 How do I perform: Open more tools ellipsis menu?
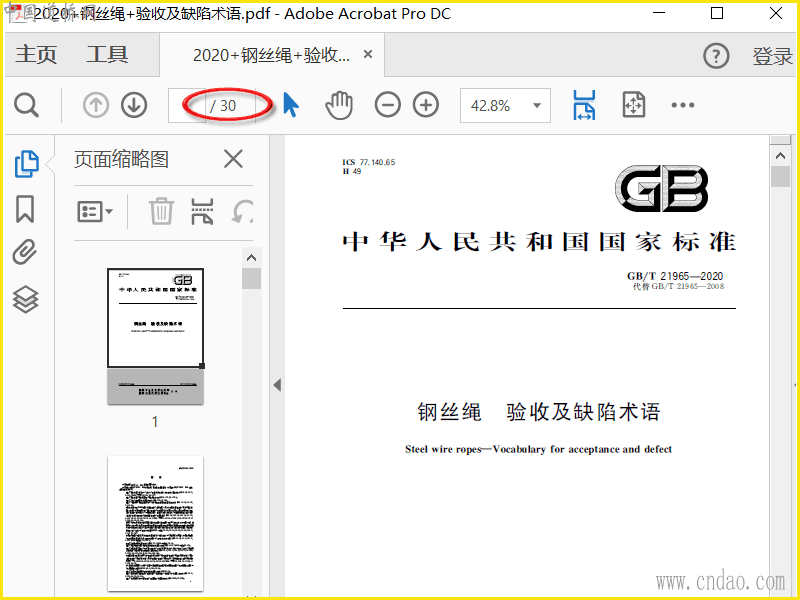(683, 105)
